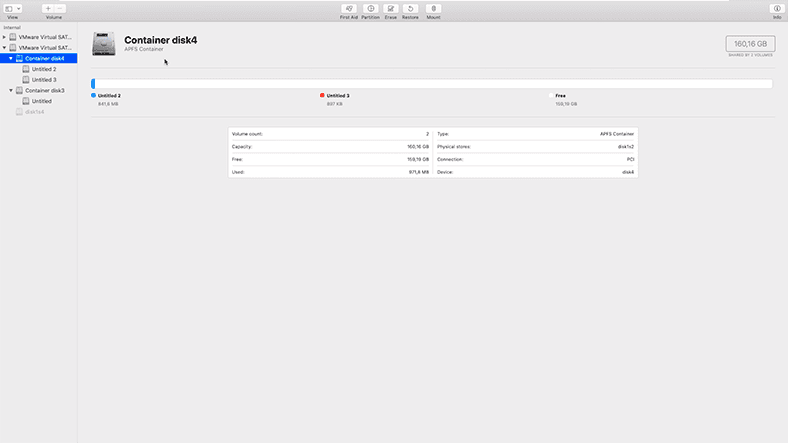788x443 pixels.
Task: Click Container disk3 sidebar icon
Action: (20, 90)
